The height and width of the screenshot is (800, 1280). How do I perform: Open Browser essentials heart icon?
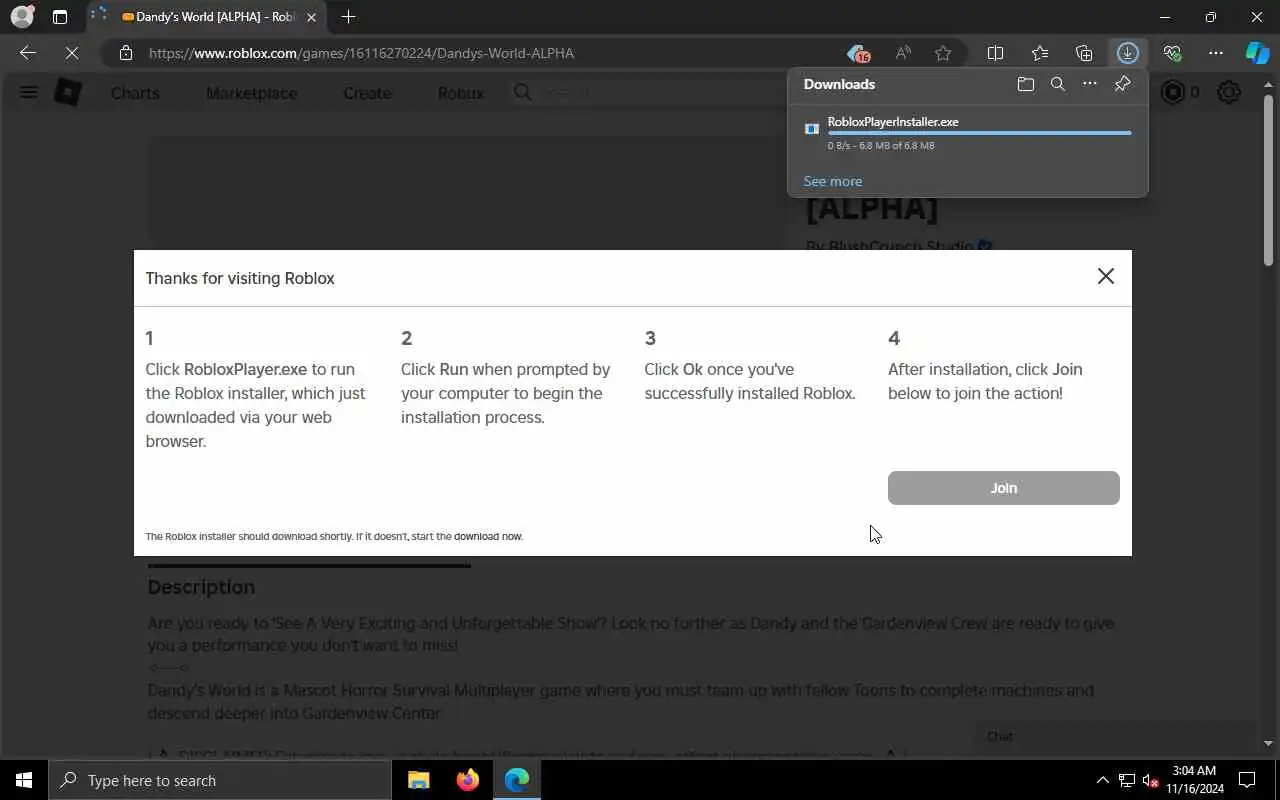click(x=1172, y=53)
